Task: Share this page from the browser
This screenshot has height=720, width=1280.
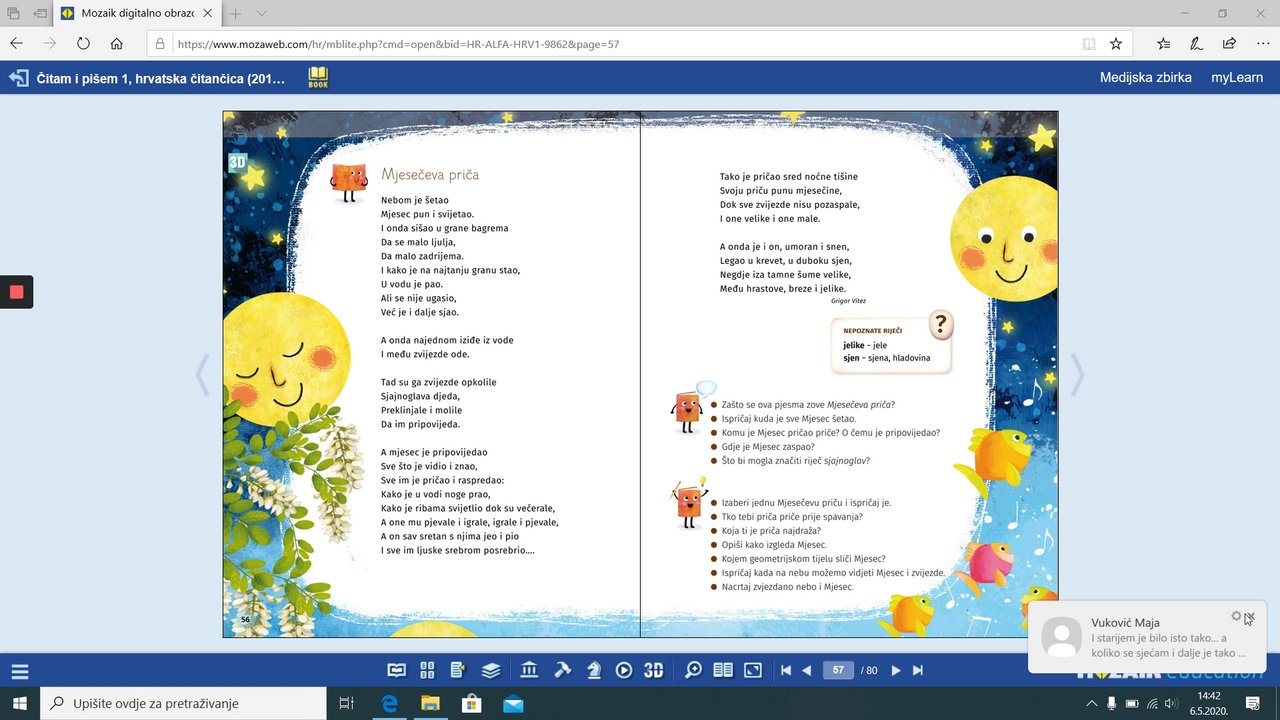Action: 1229,44
